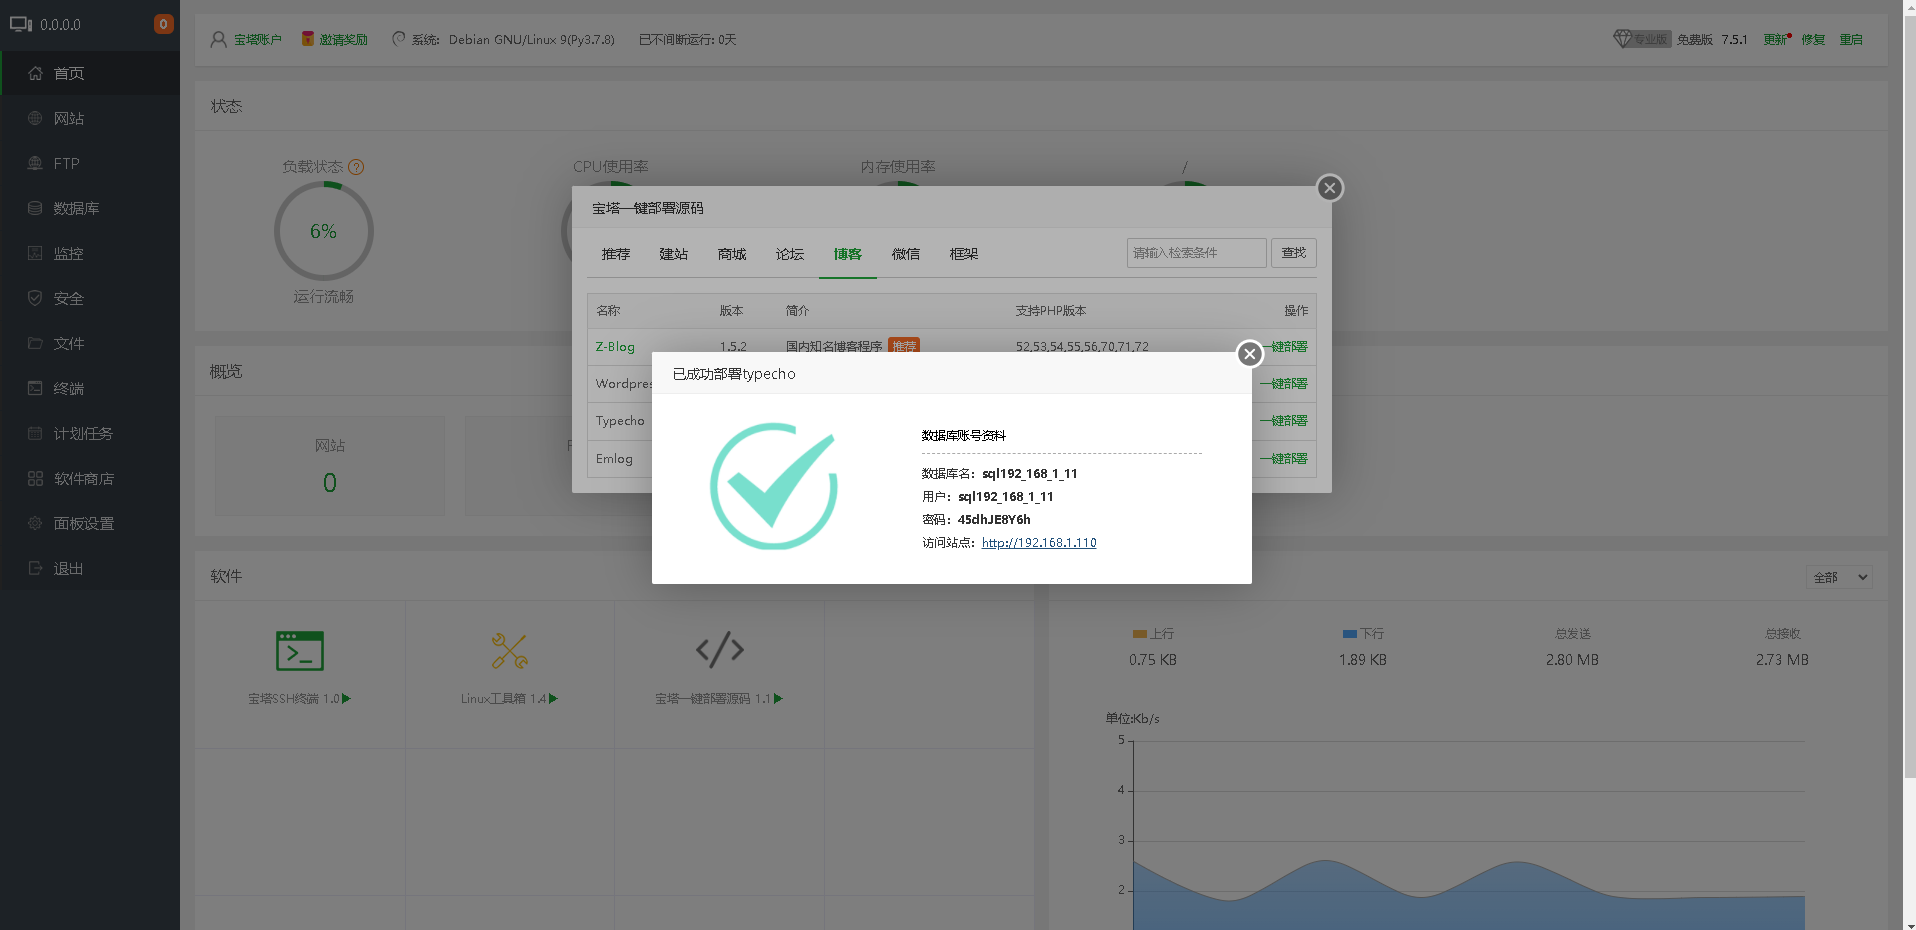The height and width of the screenshot is (930, 1916).
Task: Click 一键部署 in the Emlog row
Action: [x=1284, y=459]
